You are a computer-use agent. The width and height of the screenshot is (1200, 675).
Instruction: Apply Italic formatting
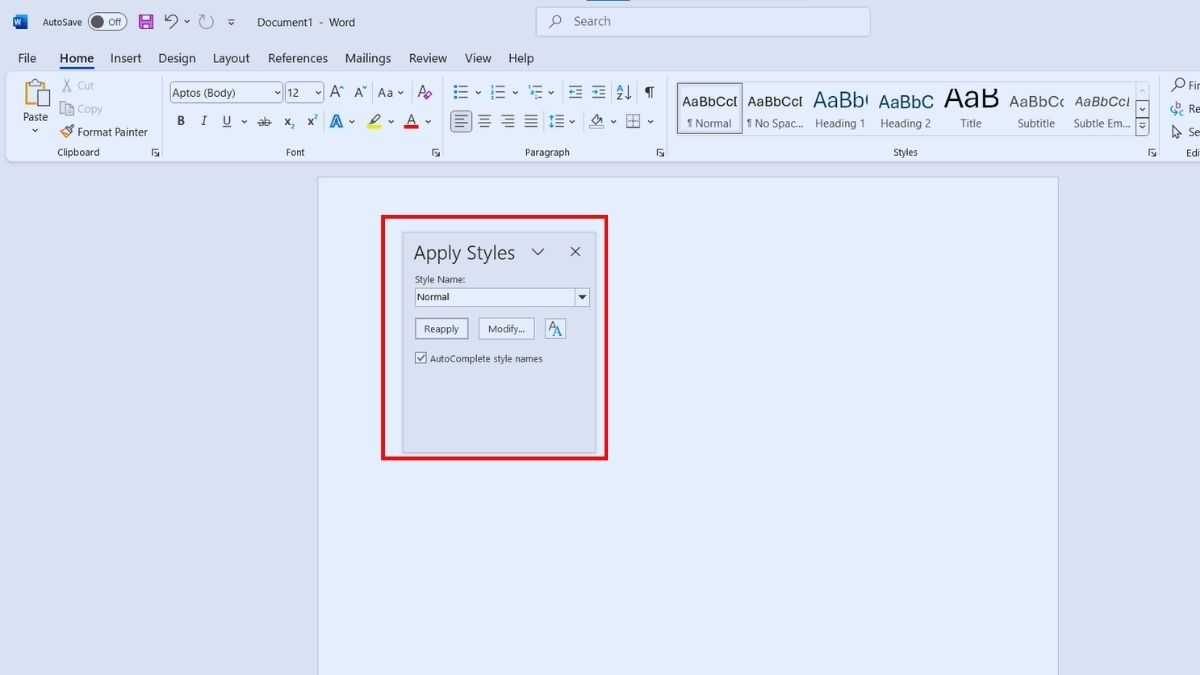click(x=204, y=121)
